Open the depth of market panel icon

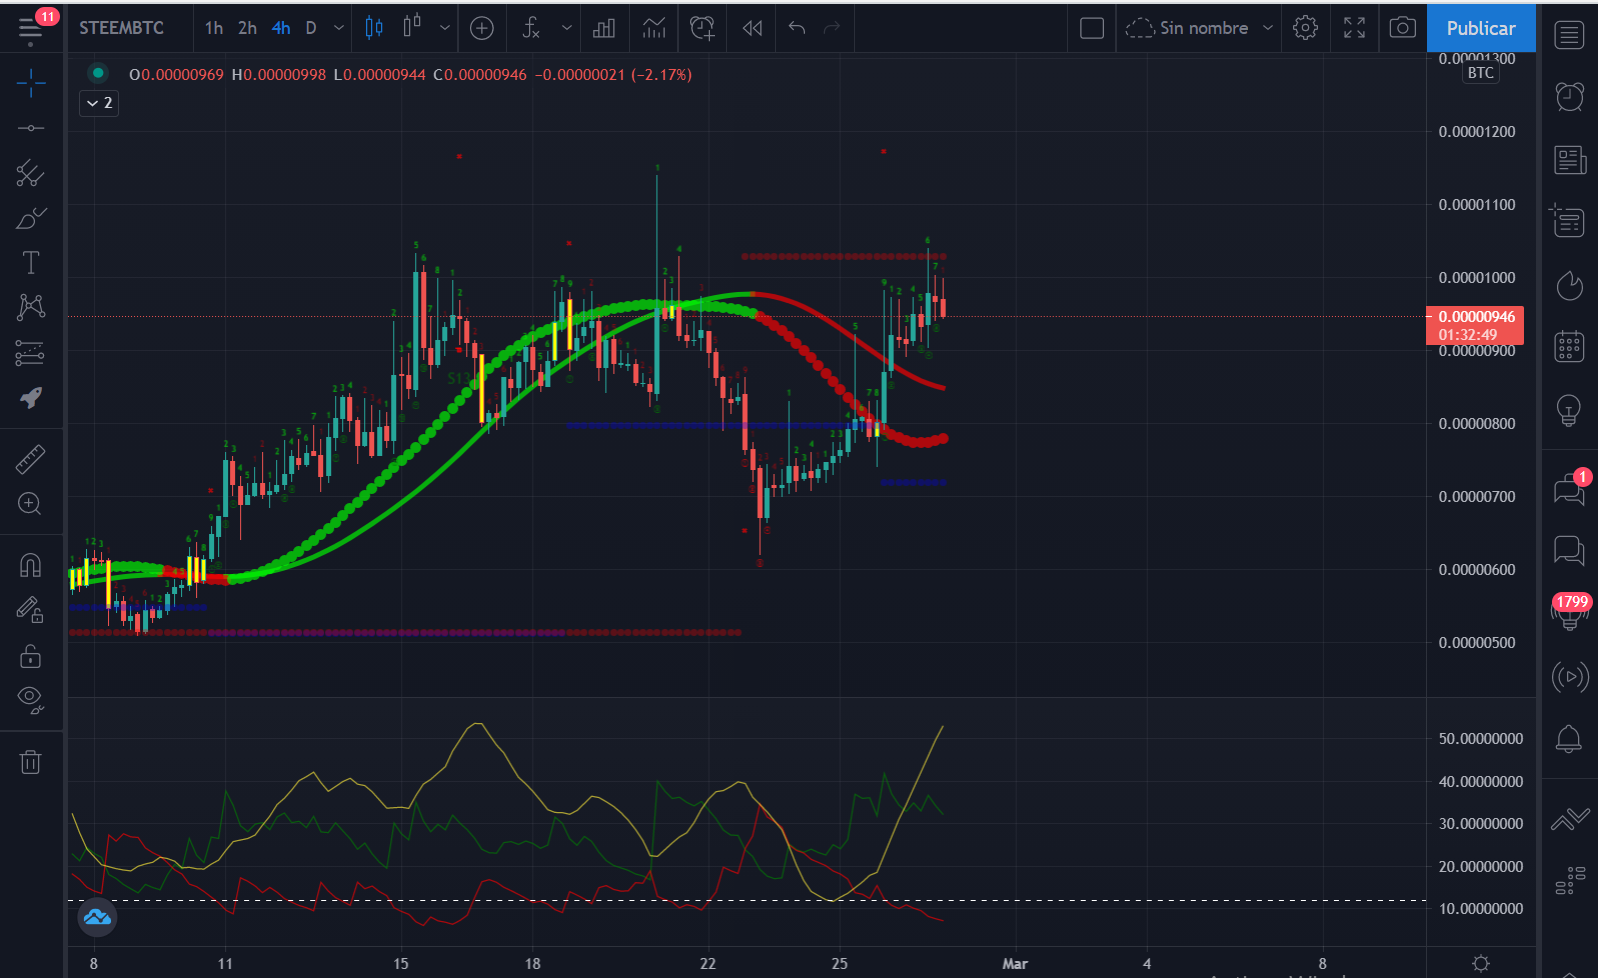coord(1569,880)
